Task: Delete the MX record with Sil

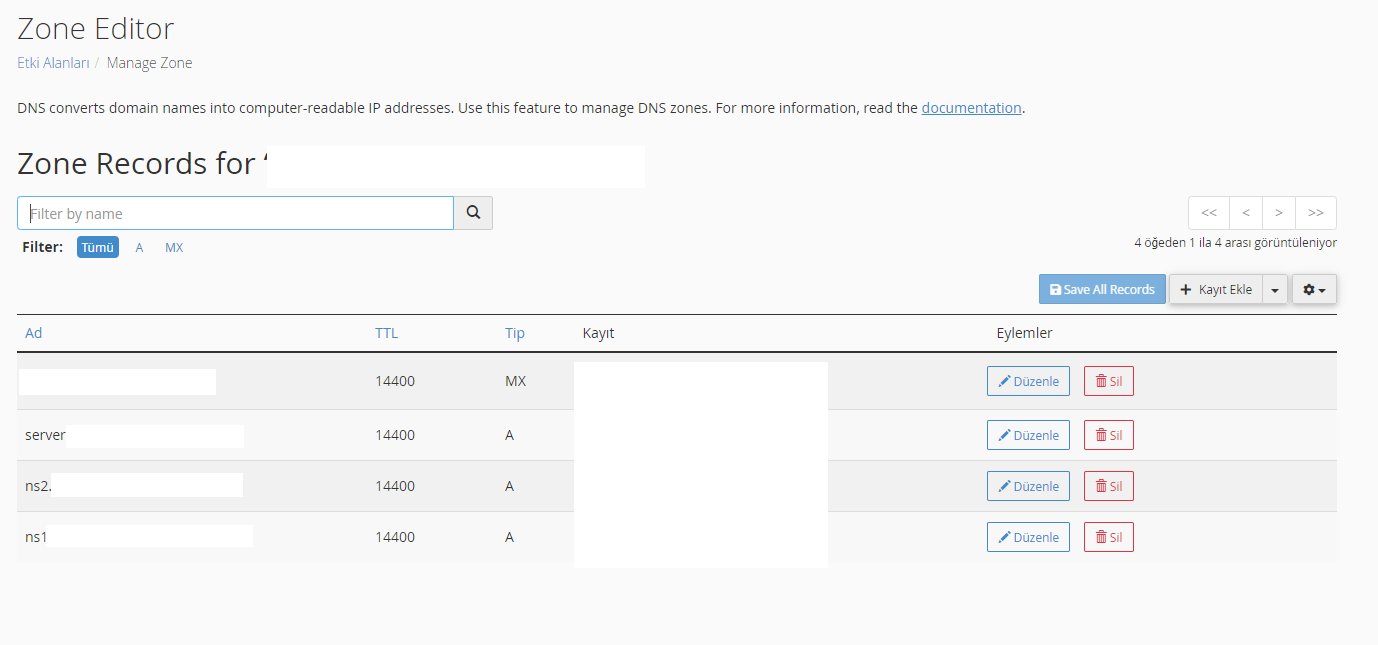Action: [x=1109, y=381]
